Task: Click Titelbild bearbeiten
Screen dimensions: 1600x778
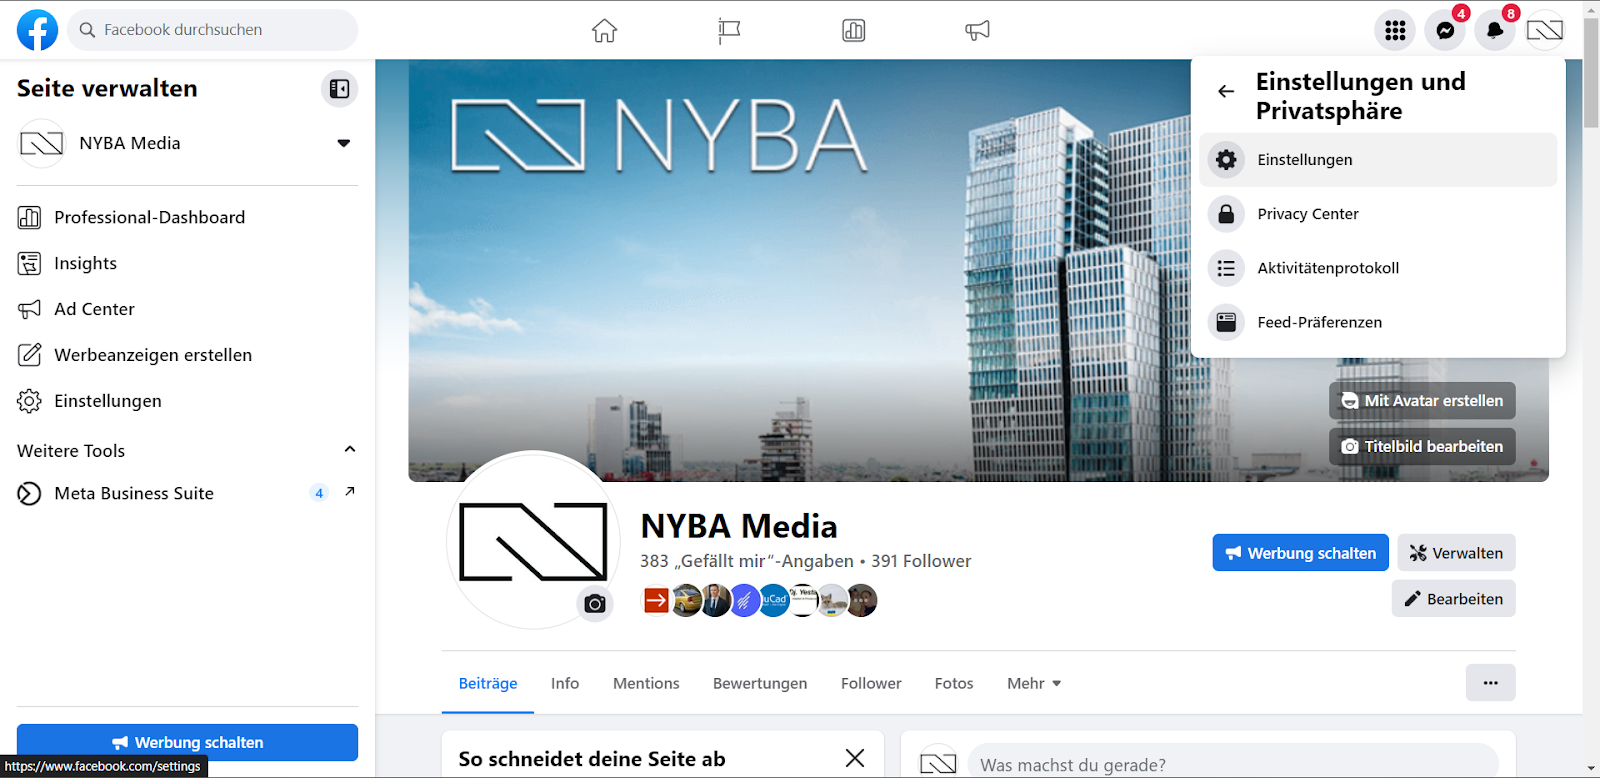Action: point(1422,447)
